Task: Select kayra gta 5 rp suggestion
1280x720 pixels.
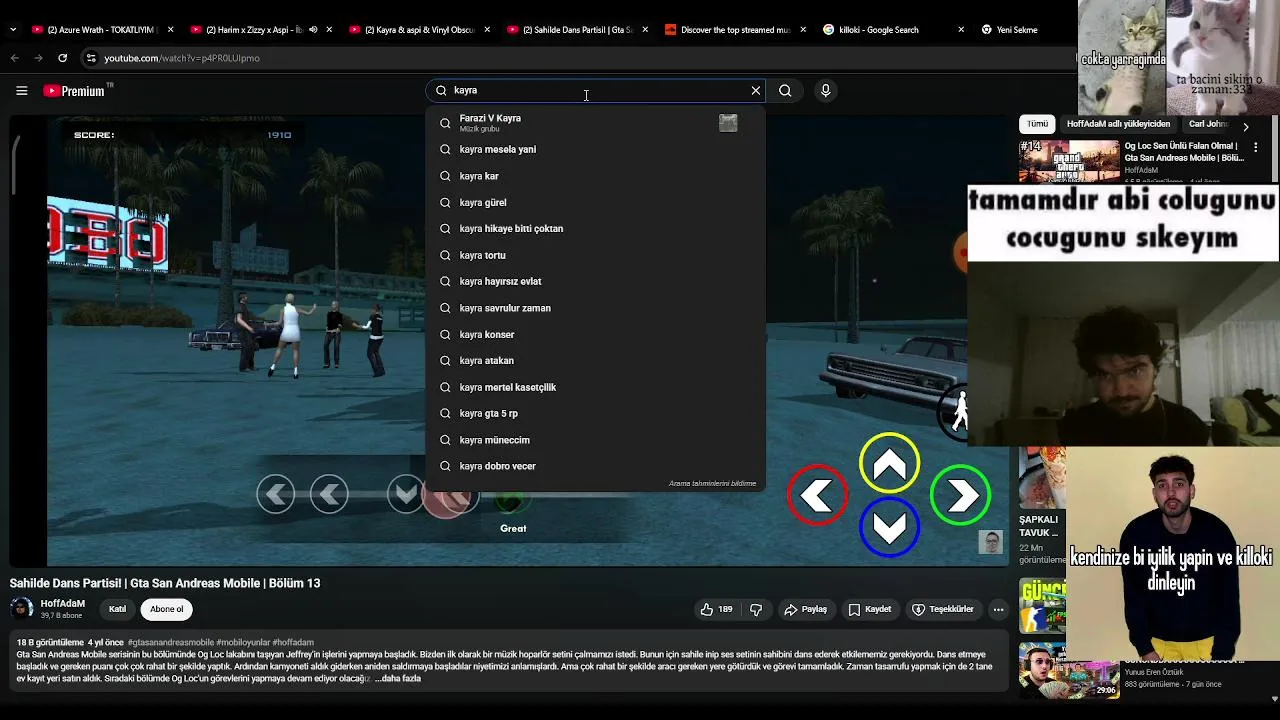Action: click(596, 413)
